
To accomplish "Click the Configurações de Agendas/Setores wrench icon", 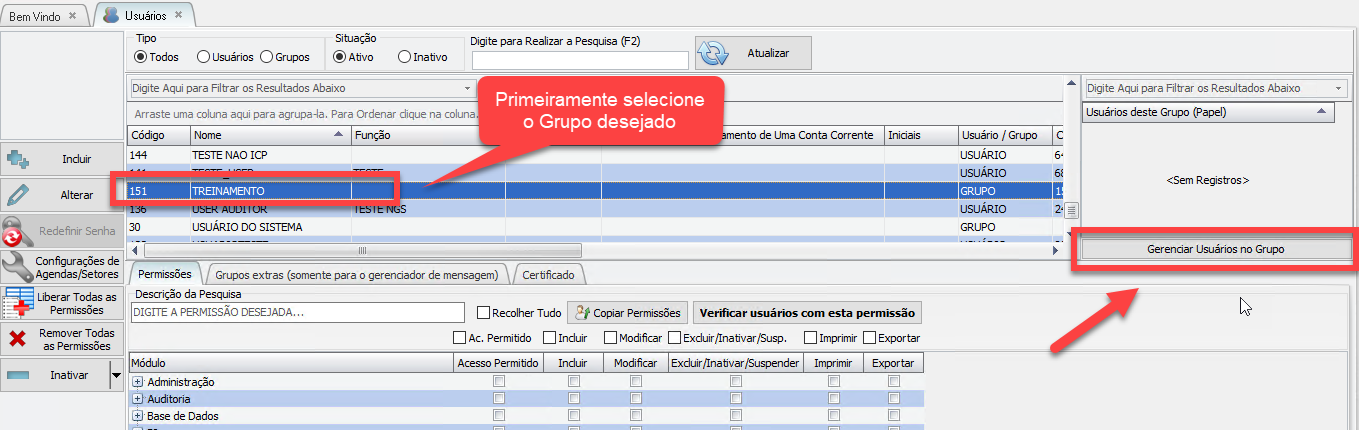I will 17,267.
